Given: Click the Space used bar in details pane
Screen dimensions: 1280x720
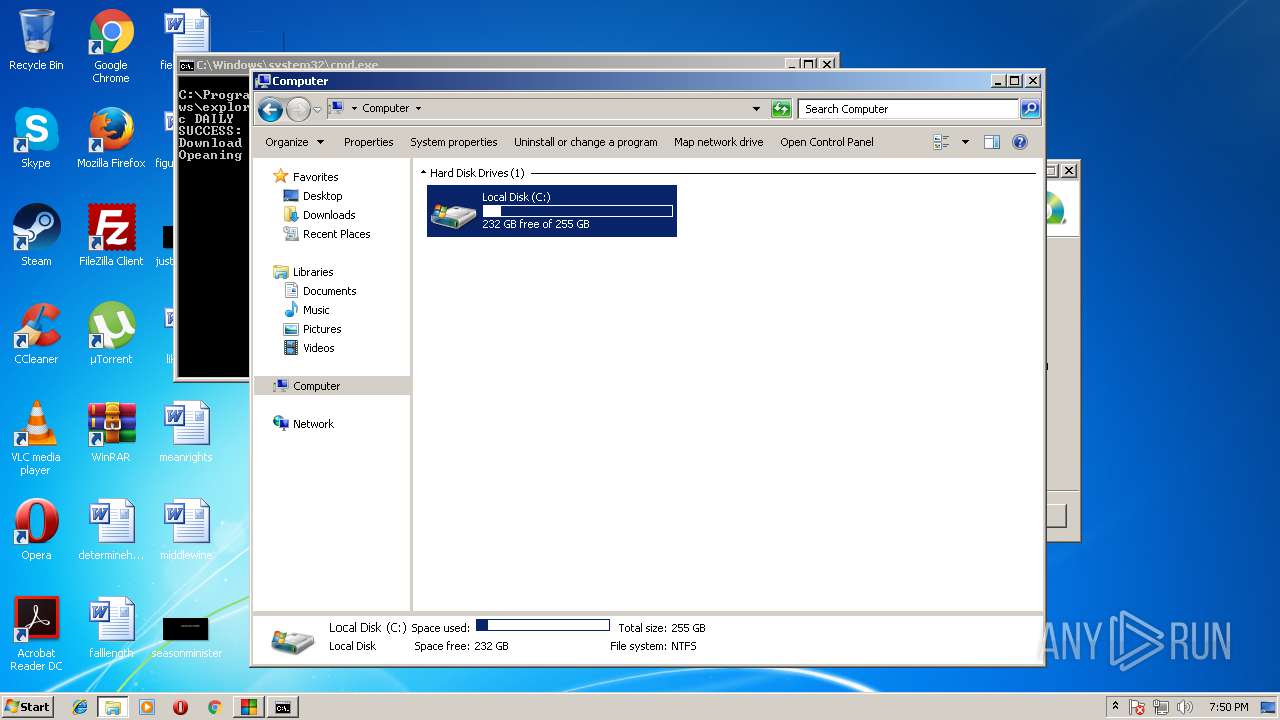Looking at the screenshot, I should (x=542, y=626).
